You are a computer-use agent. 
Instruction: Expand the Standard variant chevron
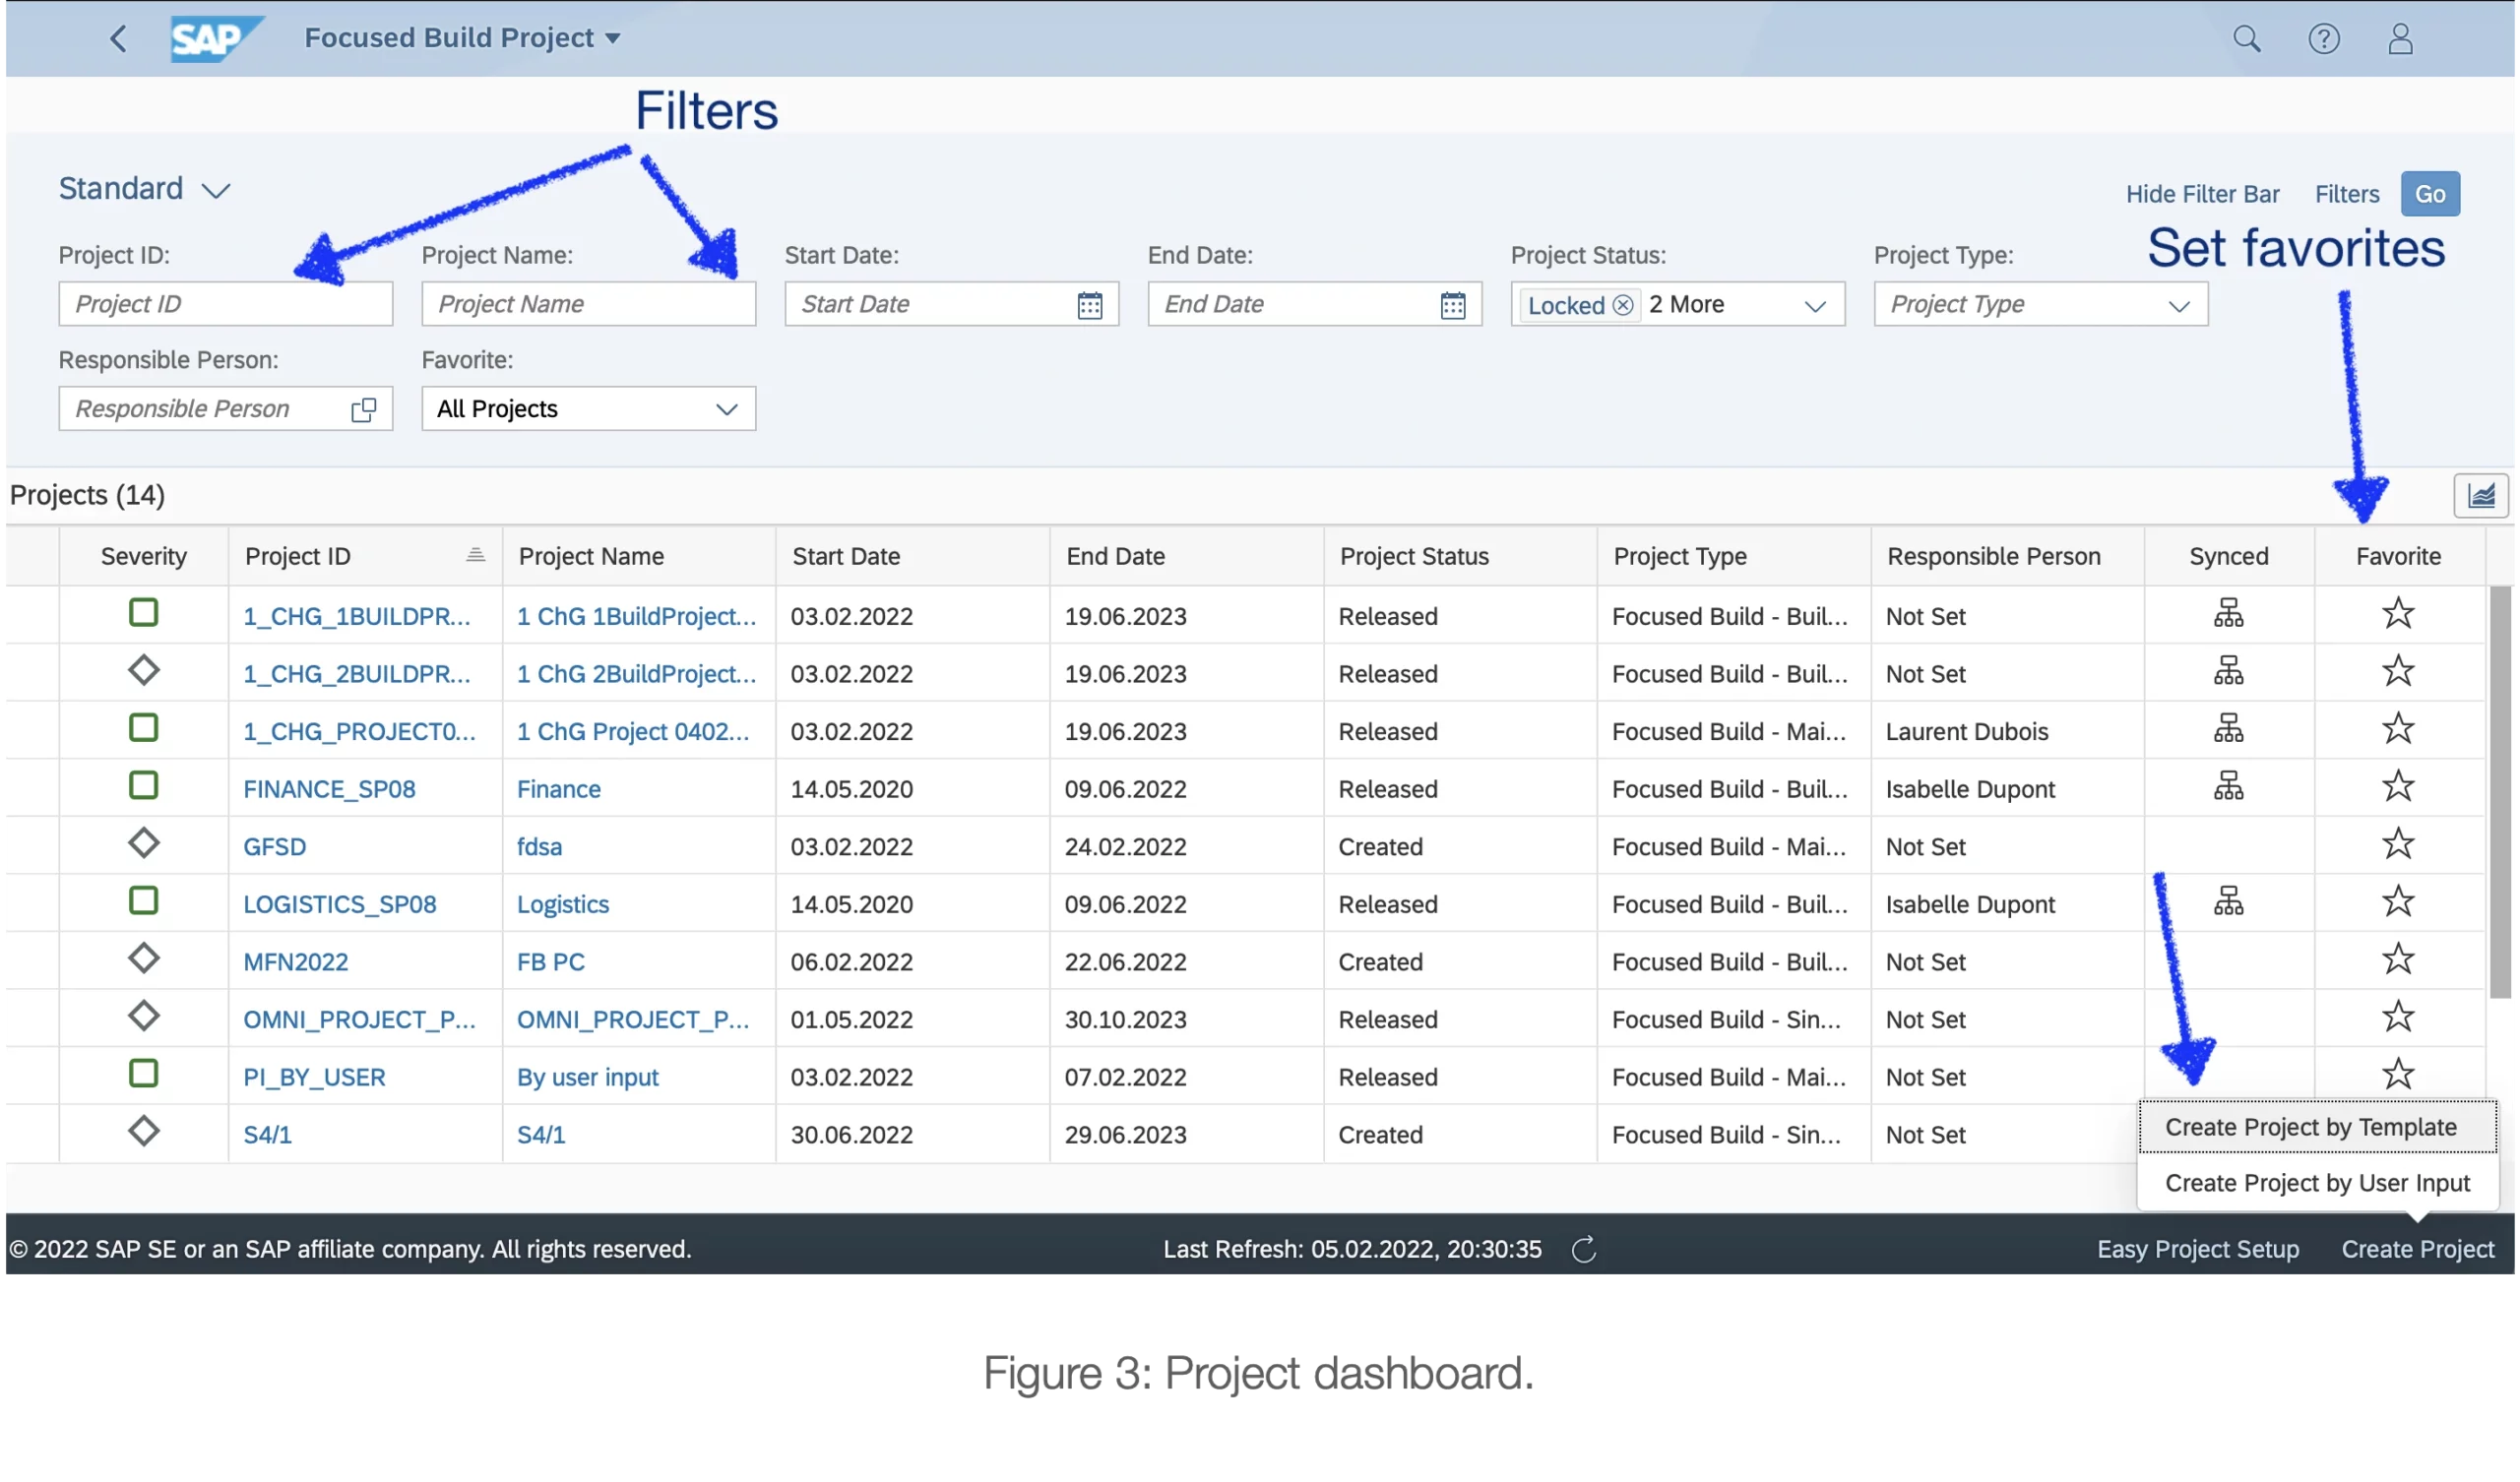pyautogui.click(x=216, y=190)
